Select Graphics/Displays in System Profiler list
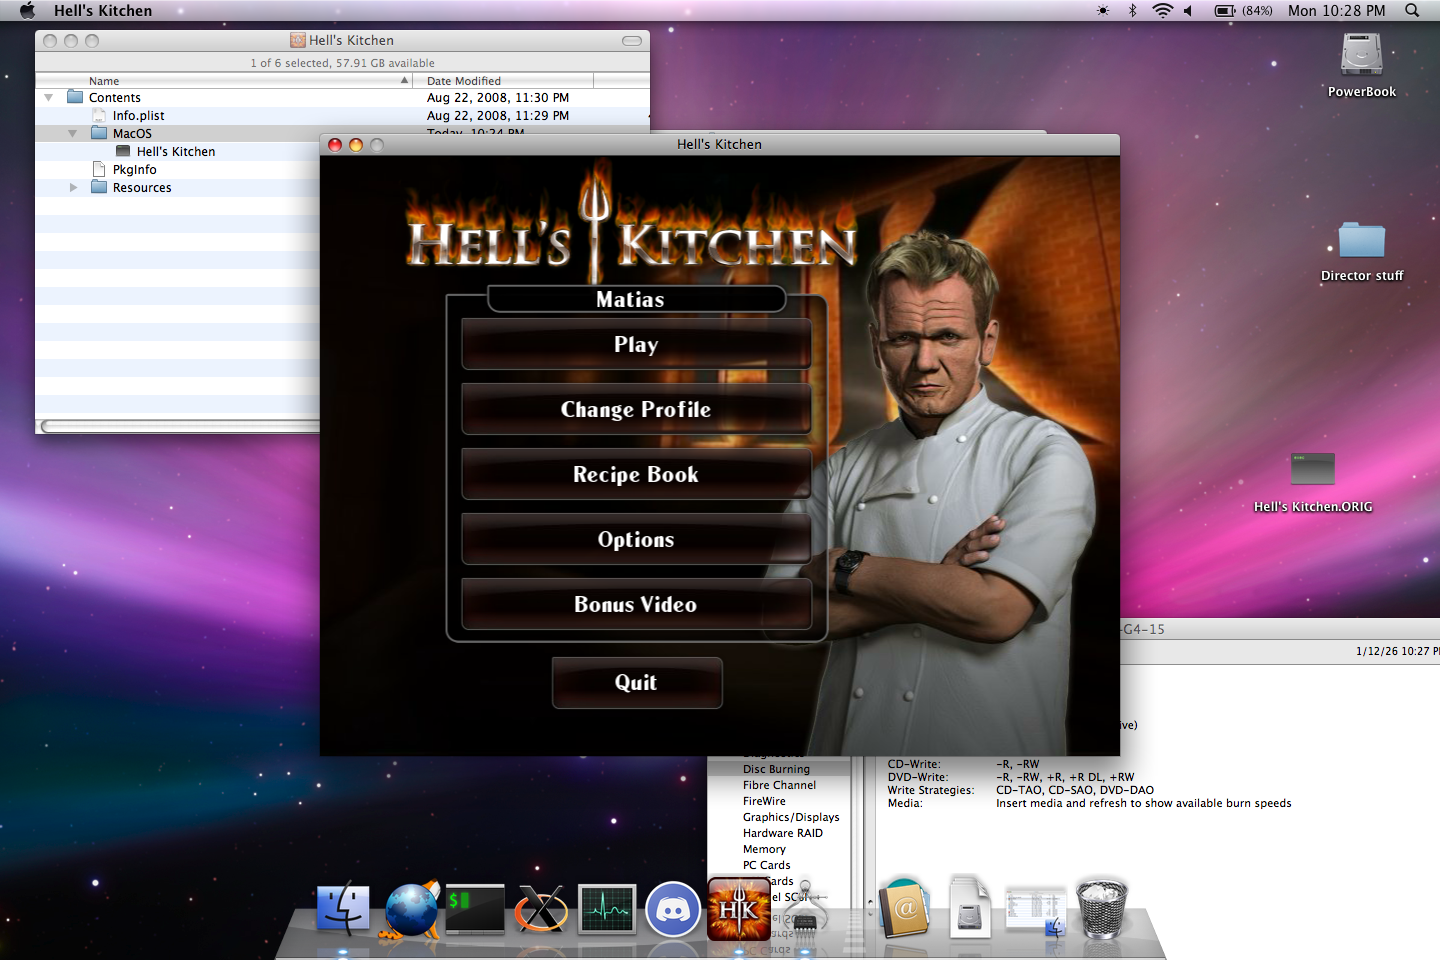Image resolution: width=1440 pixels, height=960 pixels. coord(791,817)
